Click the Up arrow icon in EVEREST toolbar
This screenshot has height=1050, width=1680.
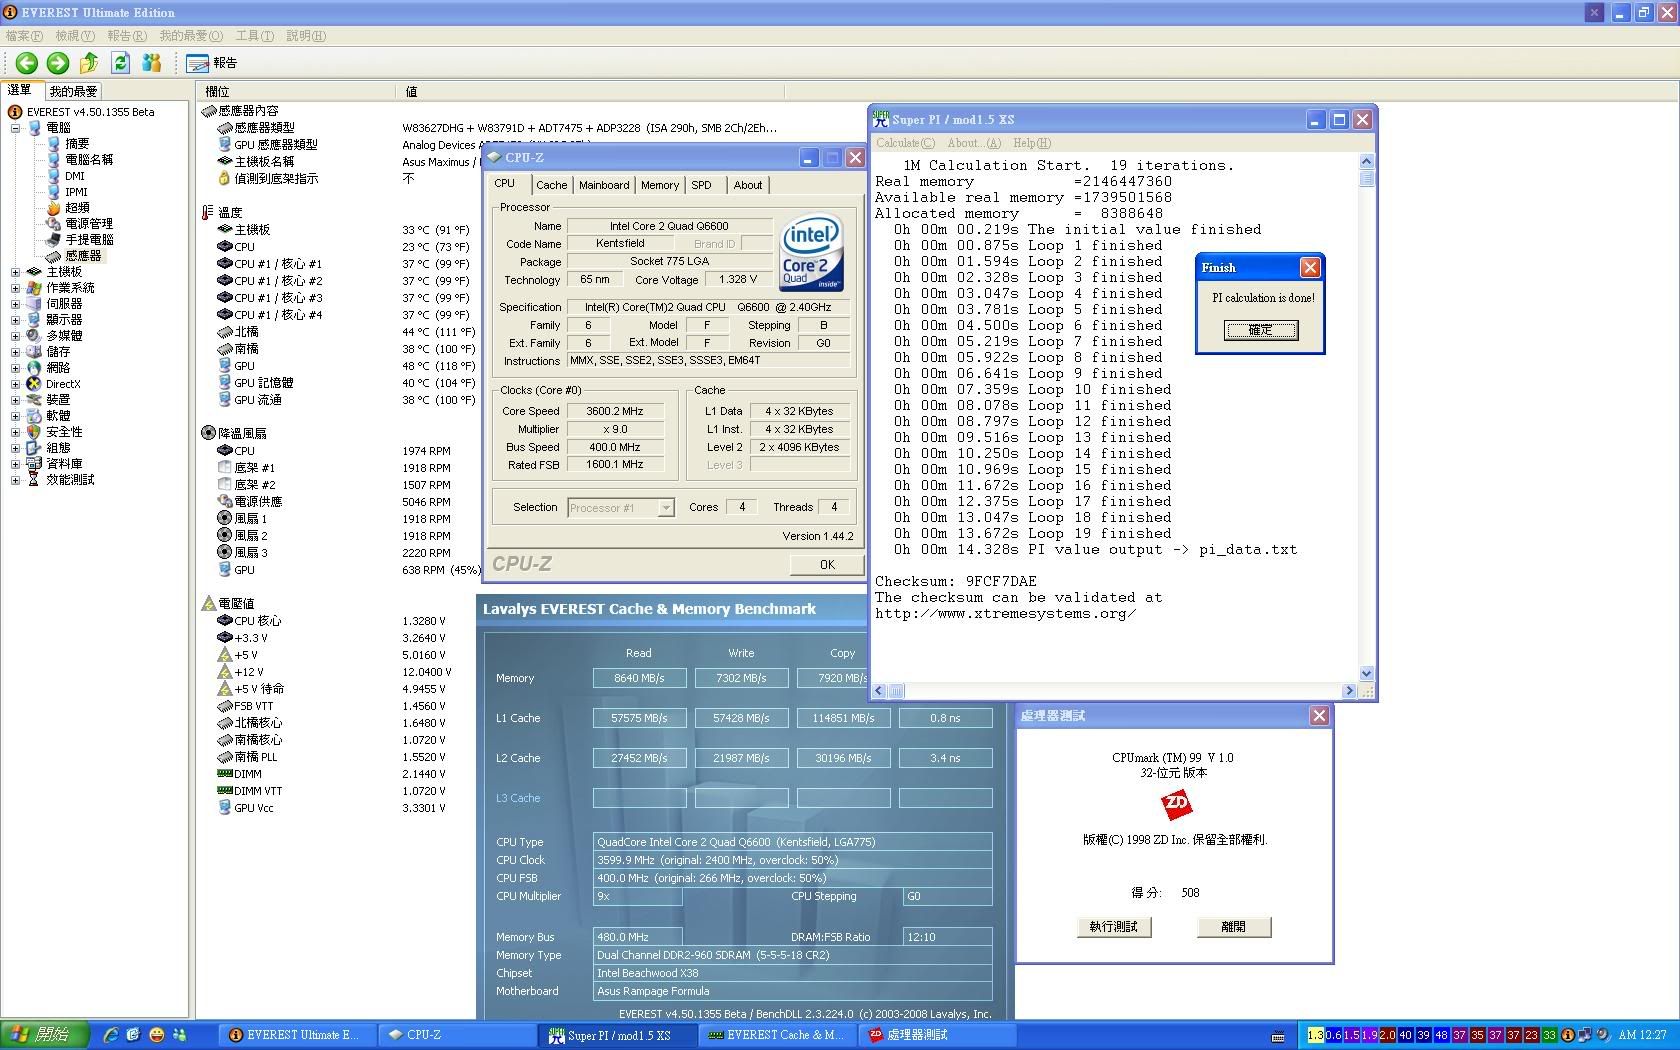(89, 63)
